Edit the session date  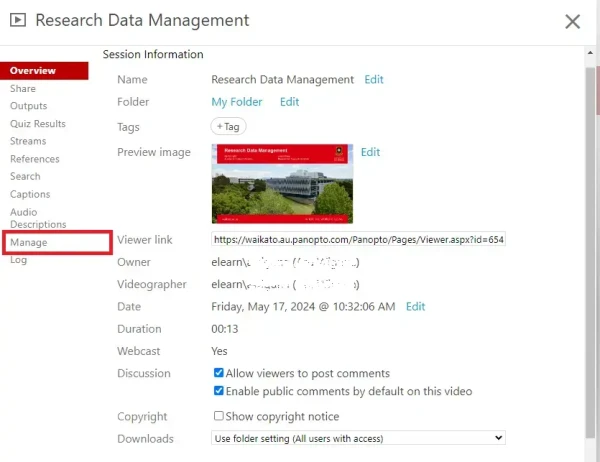point(415,307)
